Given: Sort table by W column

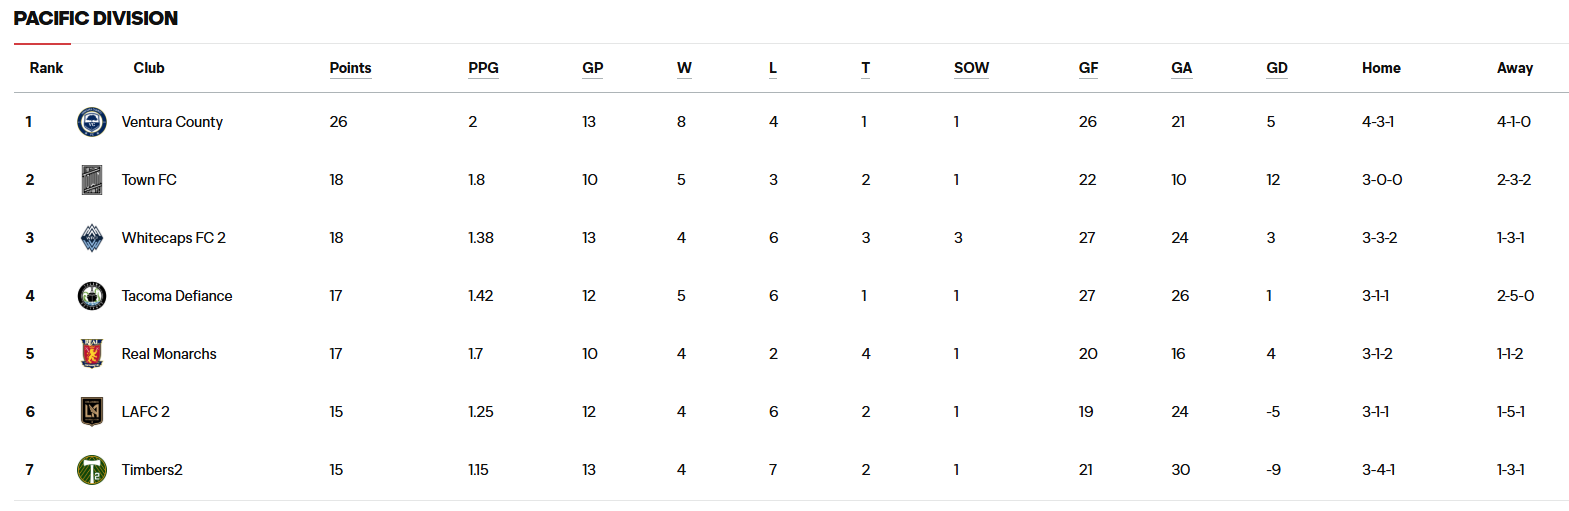Looking at the screenshot, I should (684, 68).
